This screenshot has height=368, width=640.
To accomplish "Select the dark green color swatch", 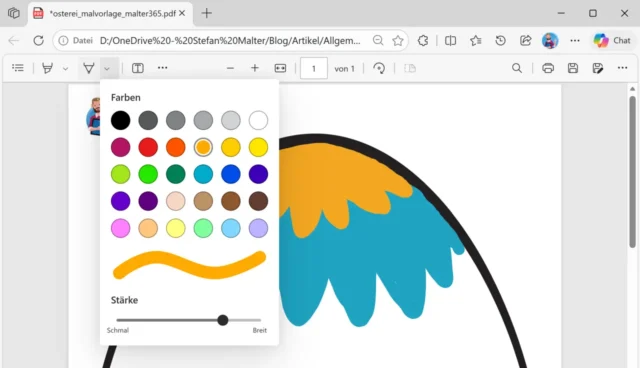I will (x=176, y=174).
